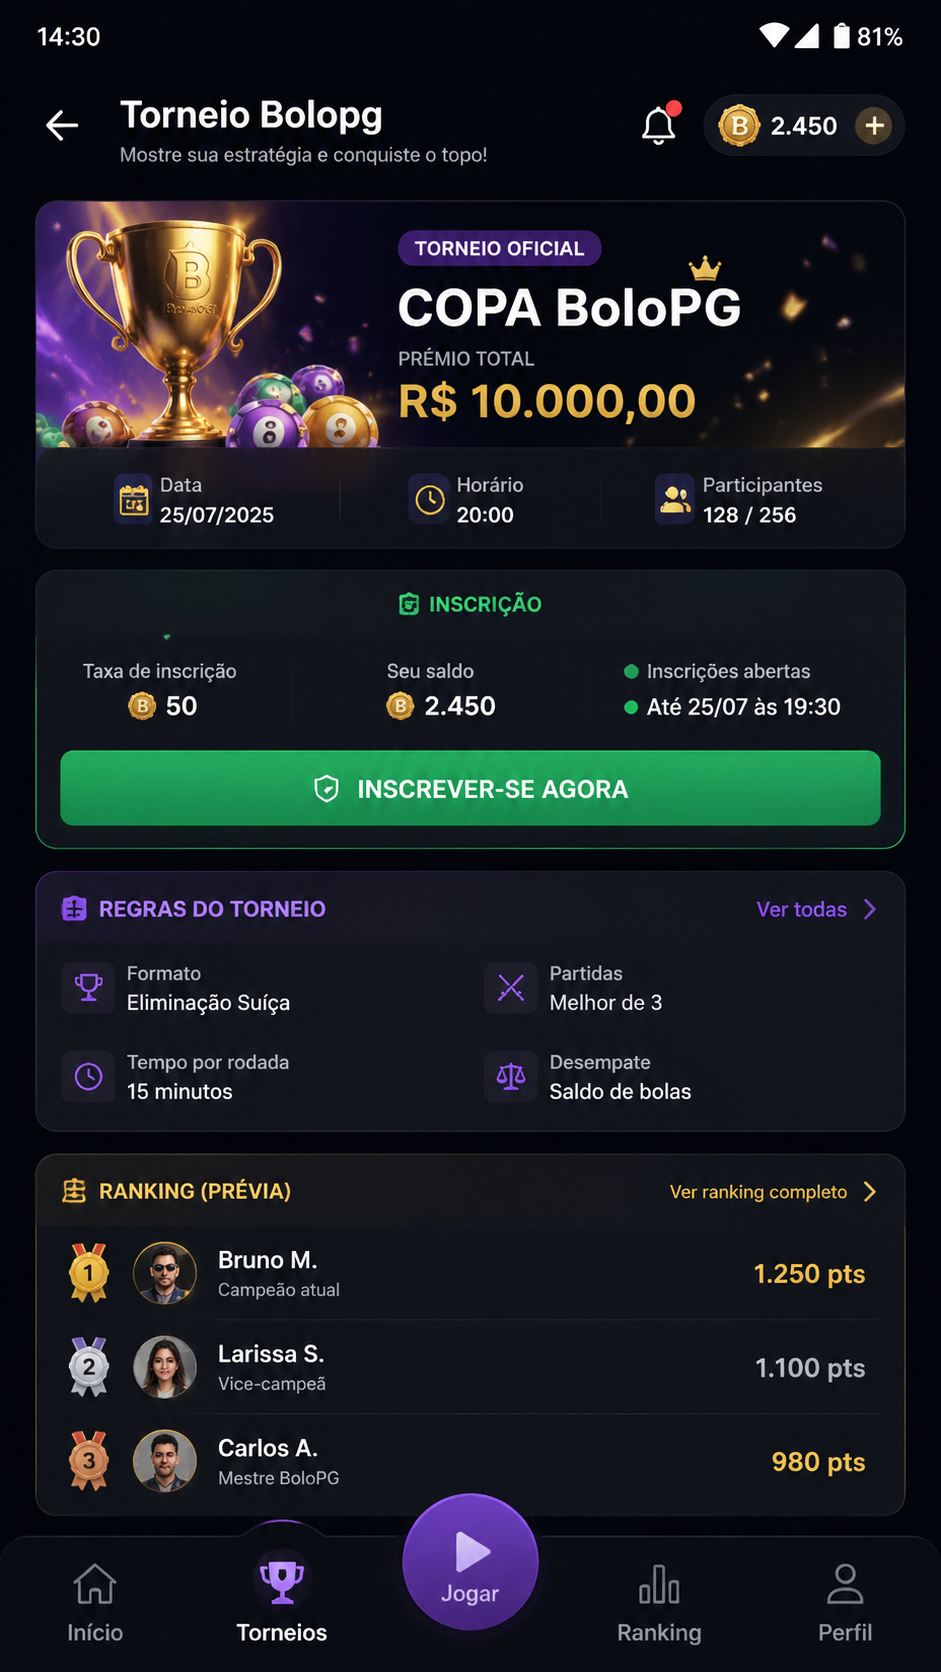The image size is (941, 1672).
Task: Switch to the Ranking tab
Action: (659, 1600)
